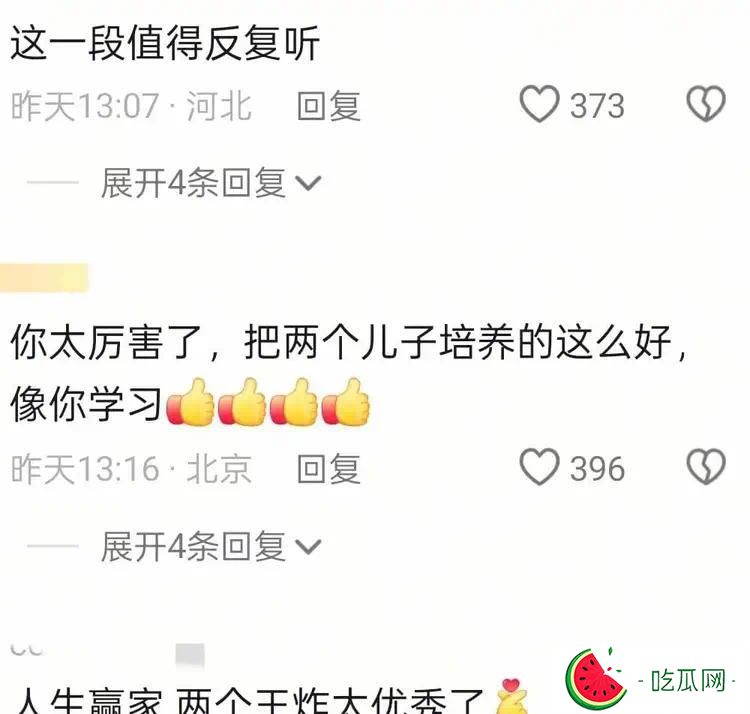Image resolution: width=750 pixels, height=714 pixels.
Task: Tap the 373 like count number
Action: pos(597,106)
